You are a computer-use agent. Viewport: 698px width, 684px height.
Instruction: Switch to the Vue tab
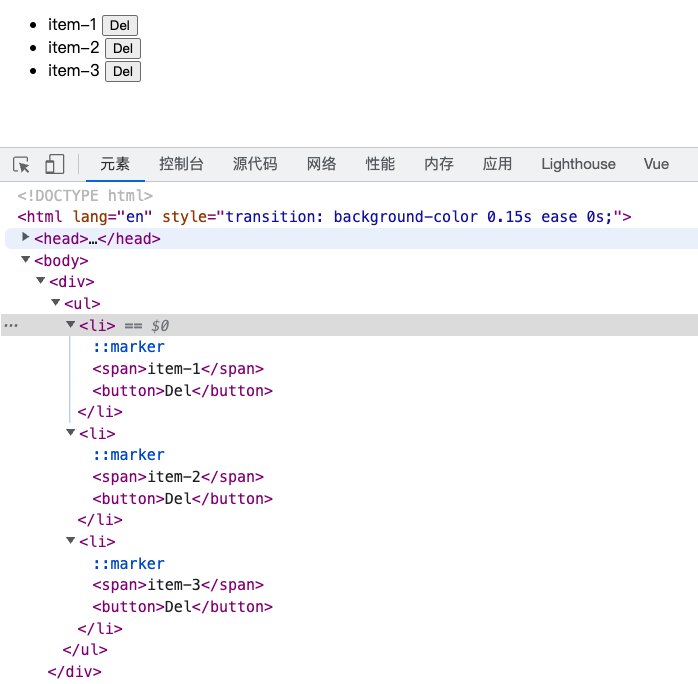tap(656, 164)
